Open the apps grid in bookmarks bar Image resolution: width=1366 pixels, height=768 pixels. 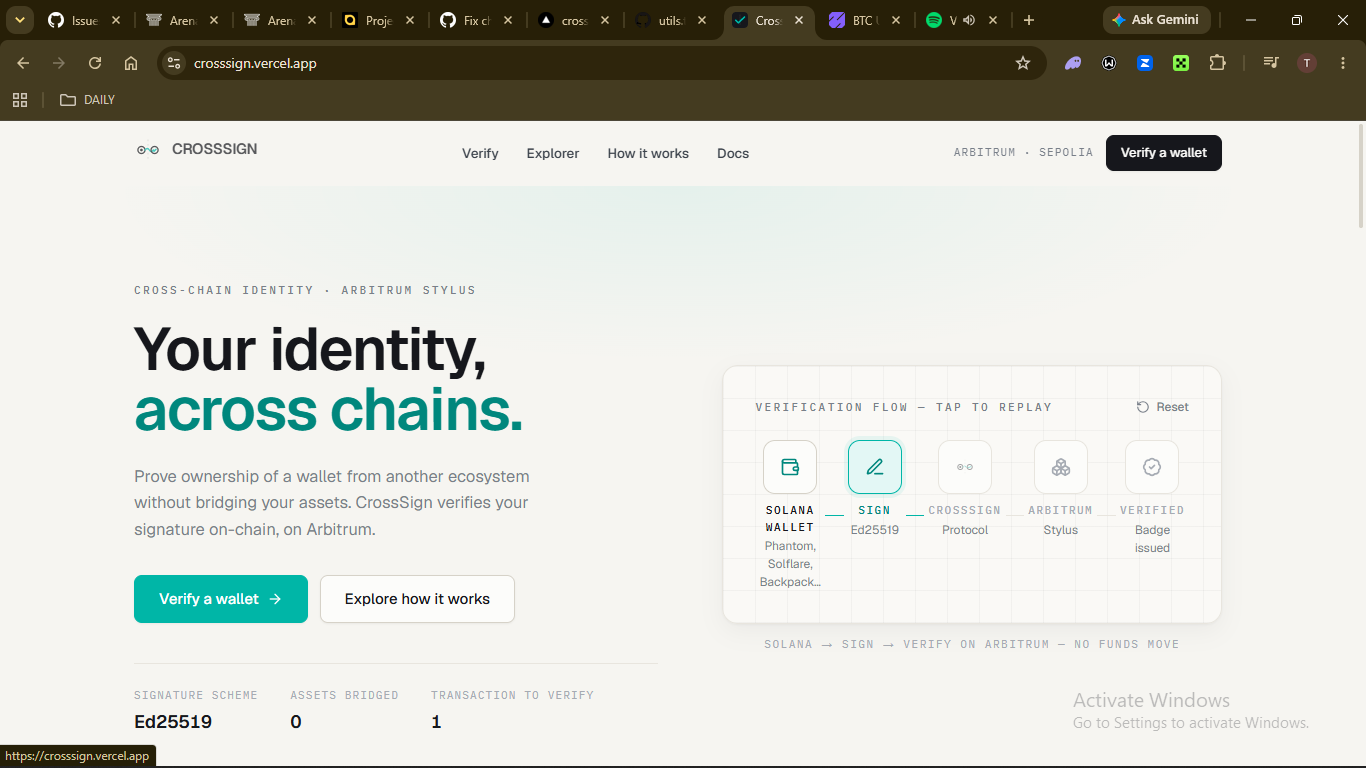click(x=20, y=100)
